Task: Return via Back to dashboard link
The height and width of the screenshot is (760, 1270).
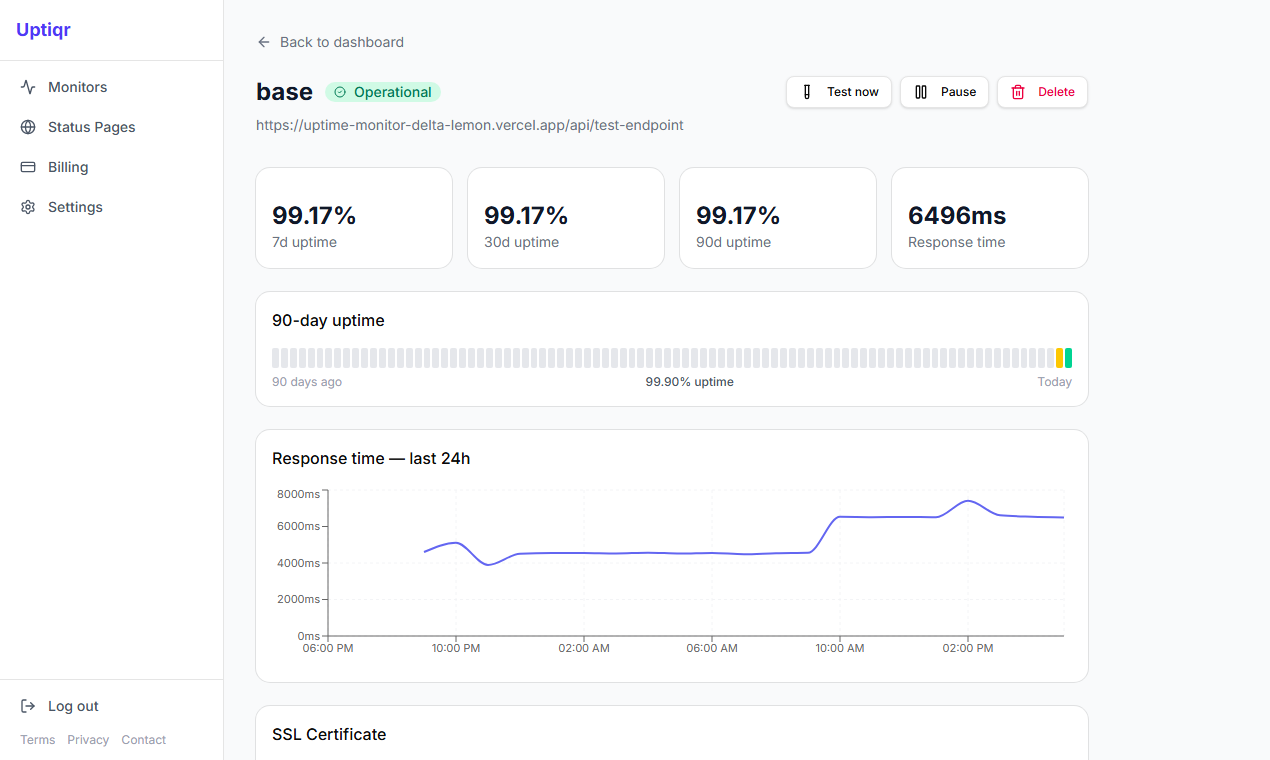Action: pos(330,42)
